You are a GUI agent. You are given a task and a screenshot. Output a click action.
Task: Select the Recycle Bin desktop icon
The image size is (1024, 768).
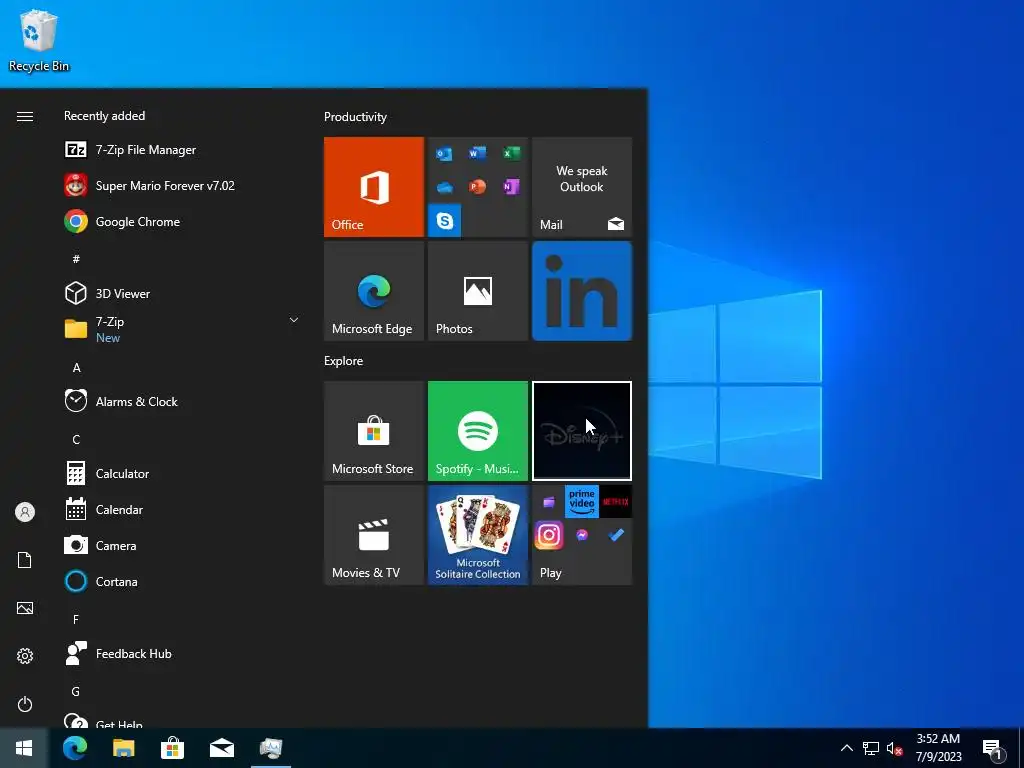(39, 39)
